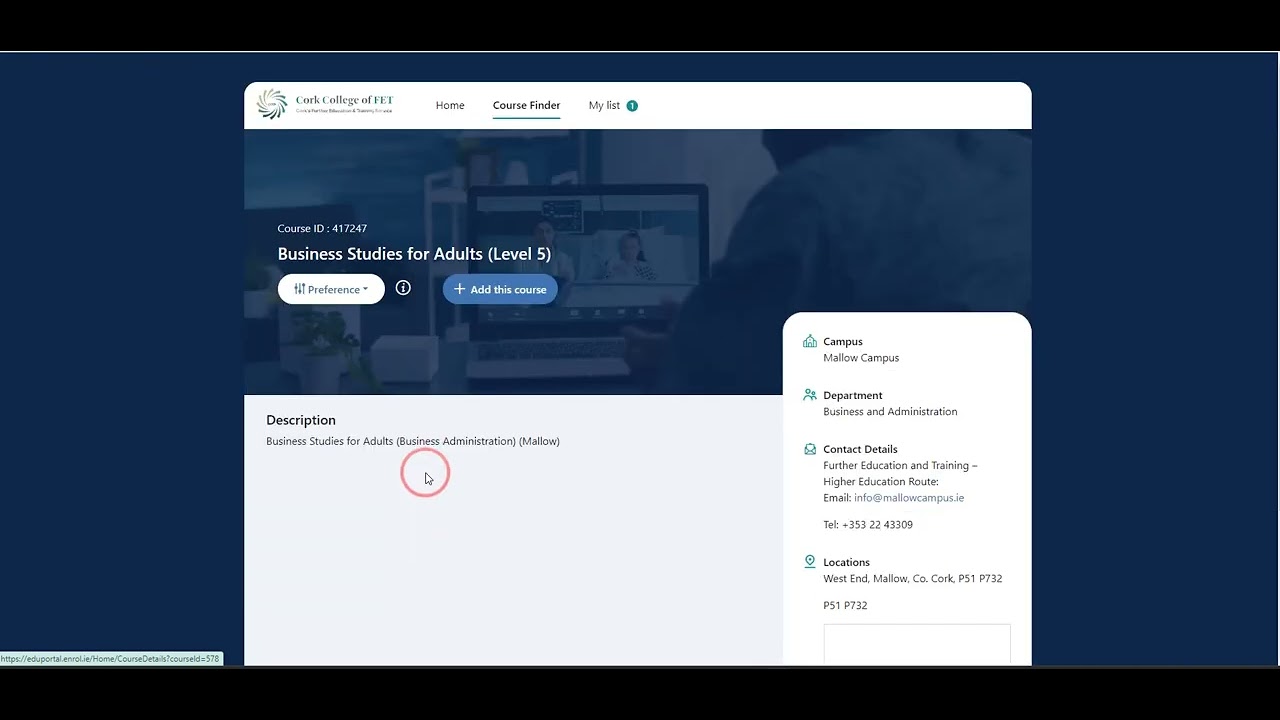Click the Mallow Campus text
Viewport: 1280px width, 720px height.
861,357
